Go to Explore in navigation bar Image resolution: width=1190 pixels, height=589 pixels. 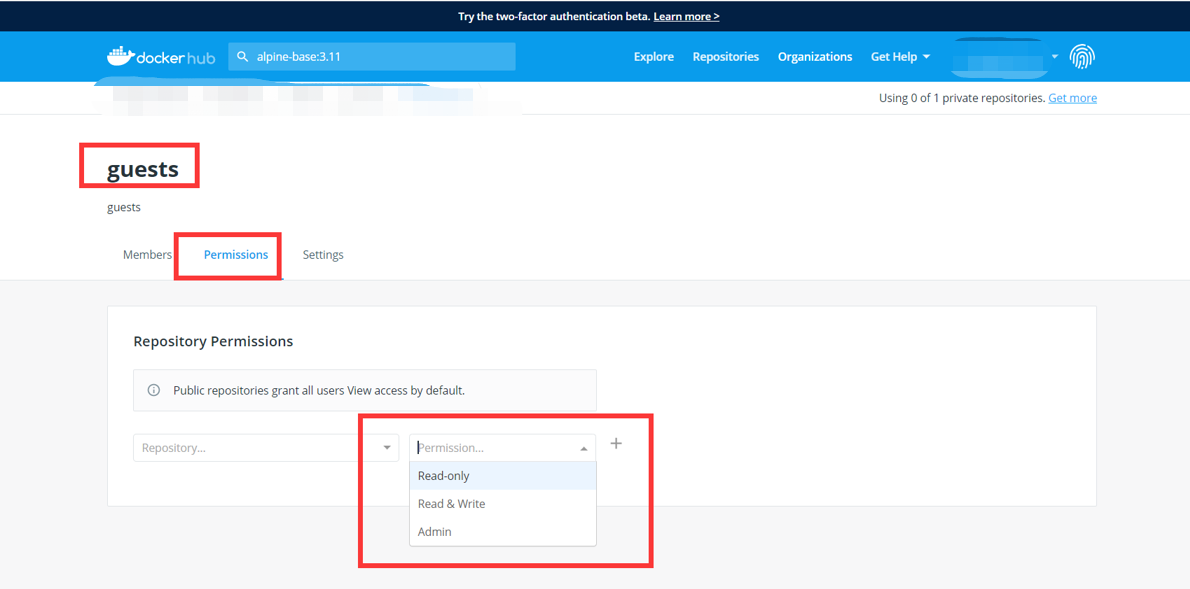point(654,57)
